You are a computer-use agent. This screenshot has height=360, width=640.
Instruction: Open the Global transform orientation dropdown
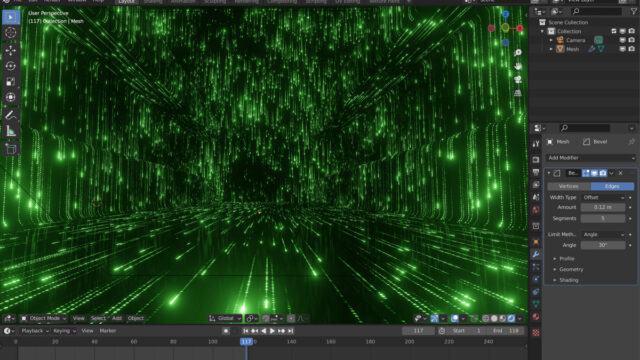225,318
